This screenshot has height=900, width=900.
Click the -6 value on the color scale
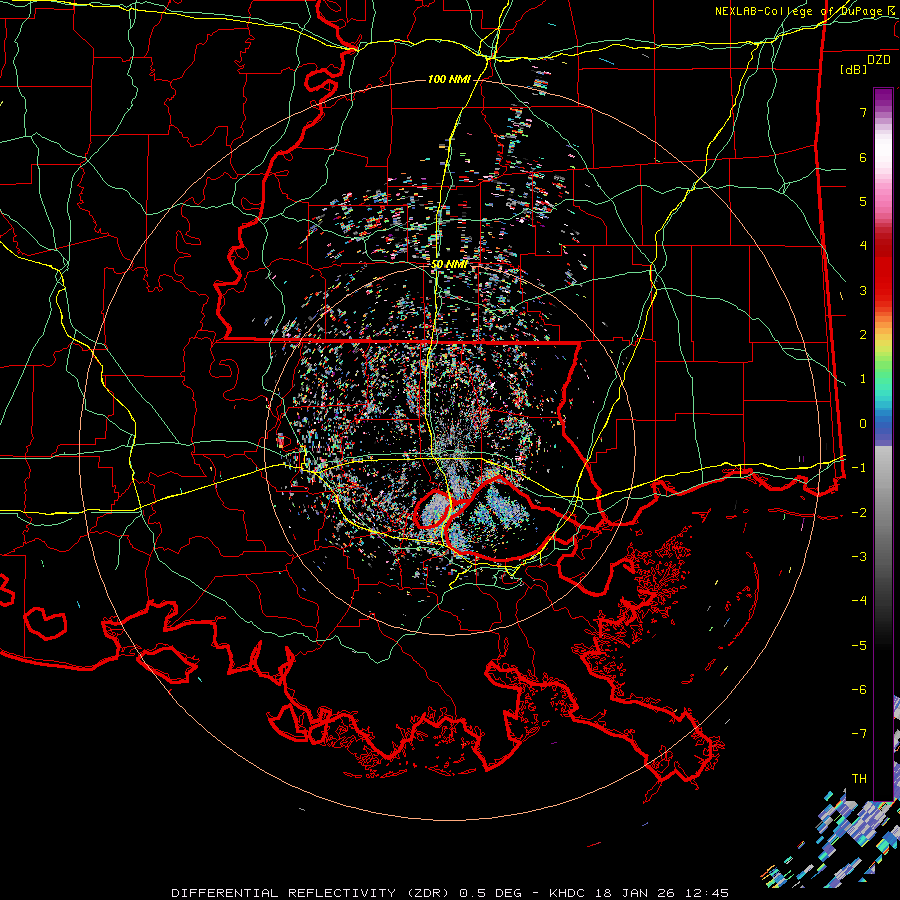(859, 690)
